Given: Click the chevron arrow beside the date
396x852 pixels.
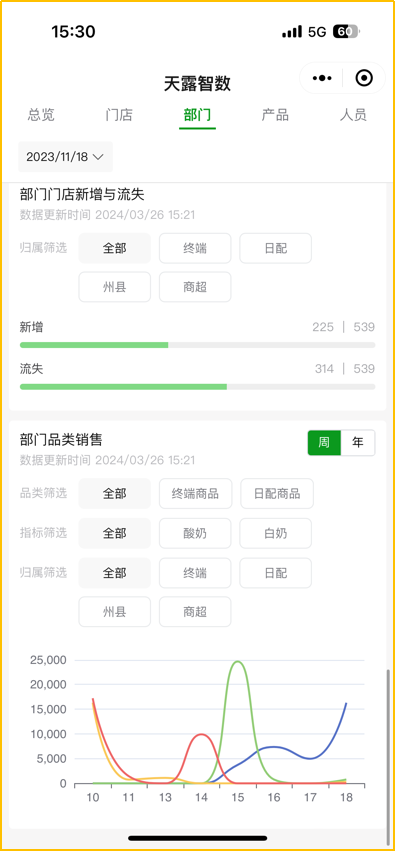Looking at the screenshot, I should [x=98, y=157].
